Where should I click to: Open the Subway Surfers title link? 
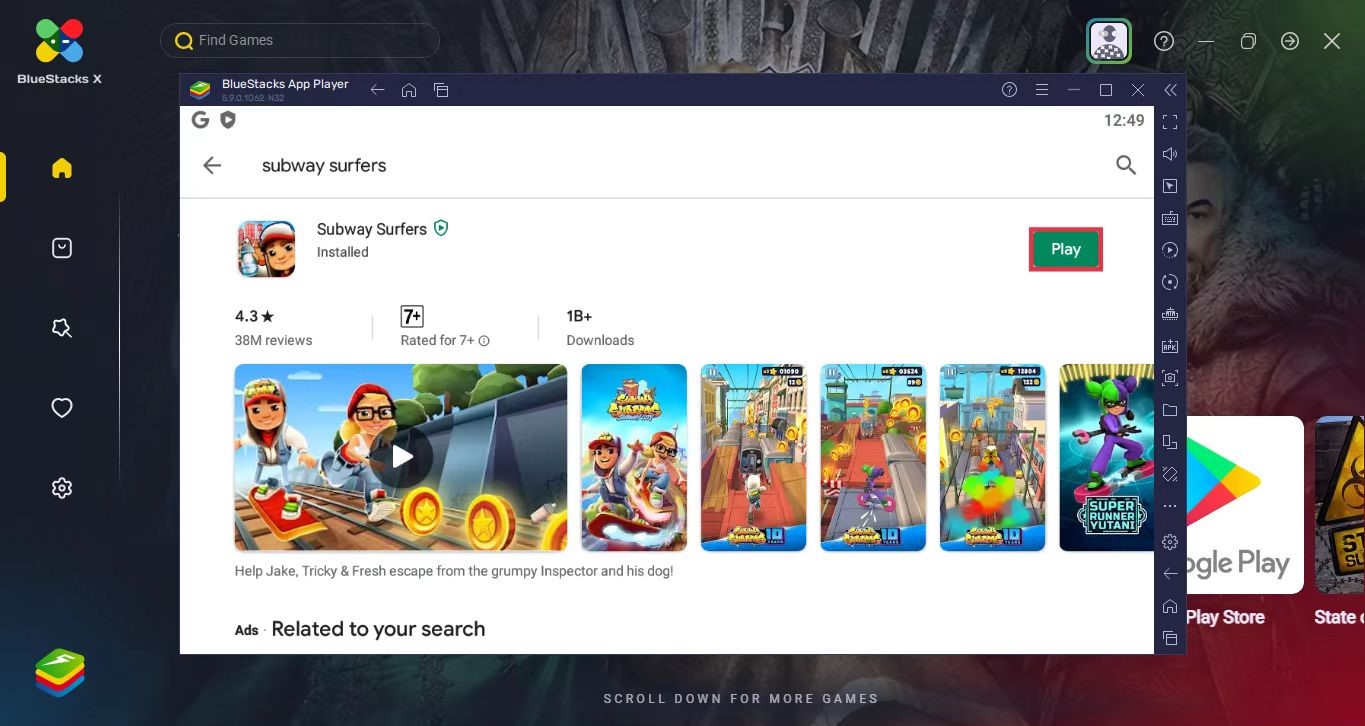372,229
